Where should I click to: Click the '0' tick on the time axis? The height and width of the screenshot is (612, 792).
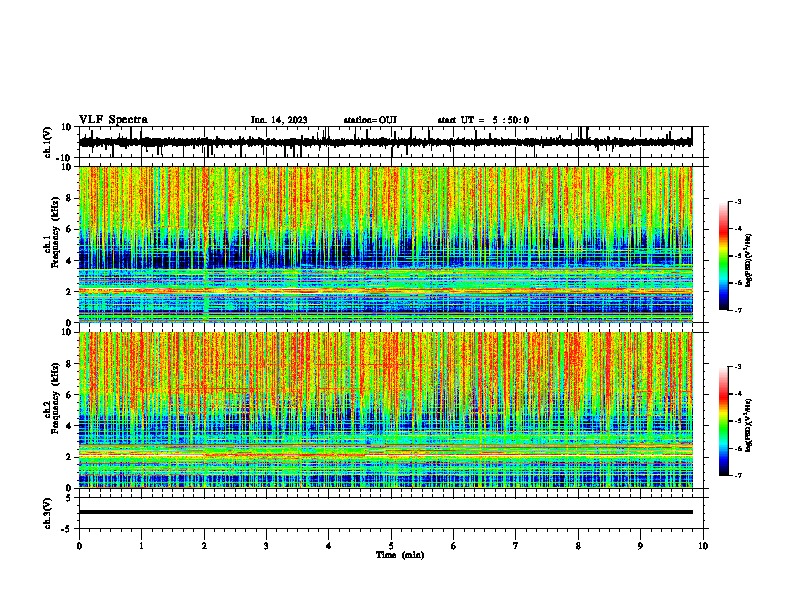coord(79,546)
